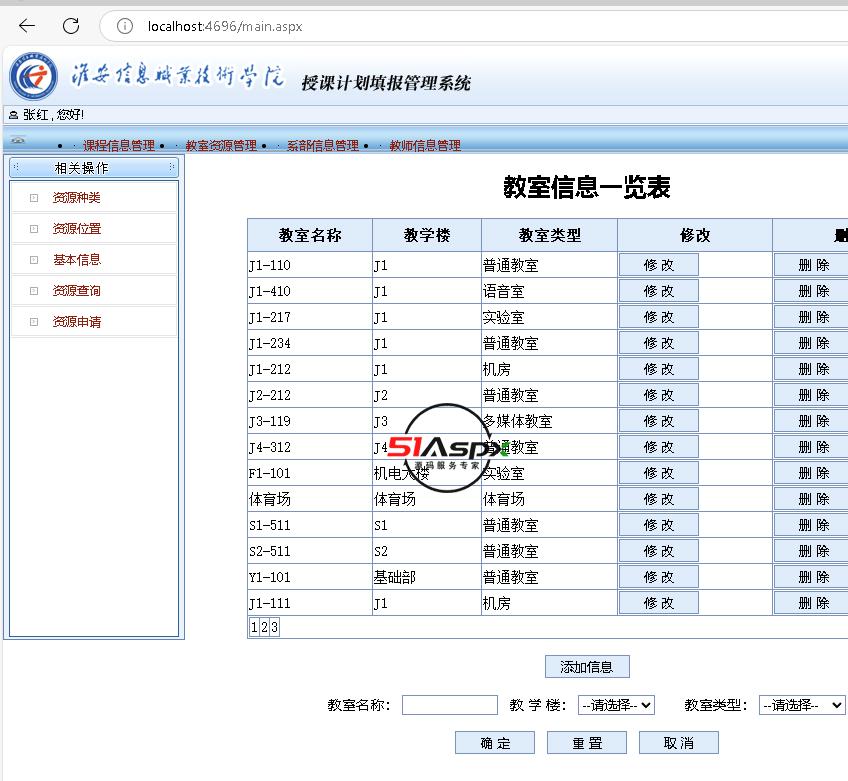Click the browser back arrow
848x781 pixels.
(x=27, y=26)
